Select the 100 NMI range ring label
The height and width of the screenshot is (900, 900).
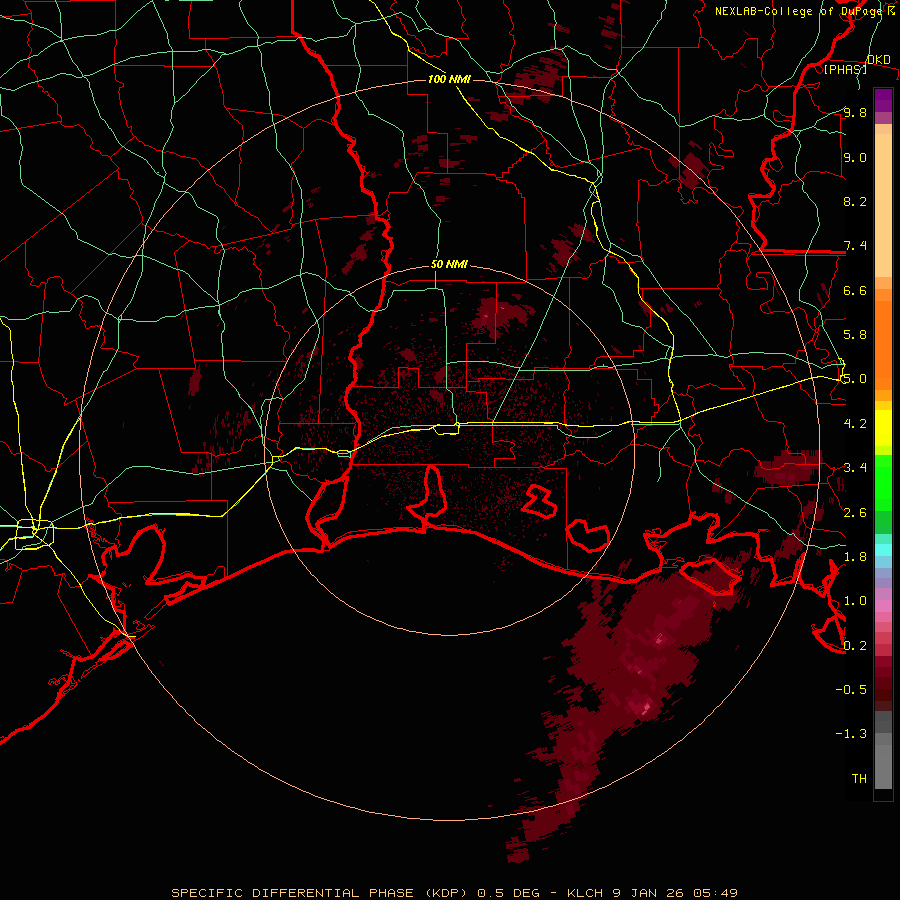(449, 79)
